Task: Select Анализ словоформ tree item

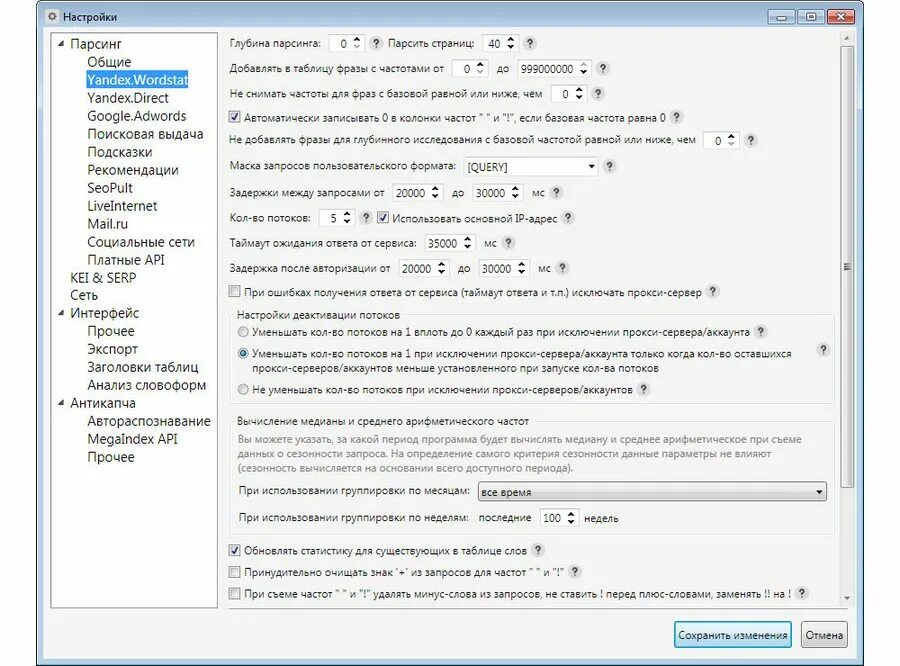Action: (146, 385)
